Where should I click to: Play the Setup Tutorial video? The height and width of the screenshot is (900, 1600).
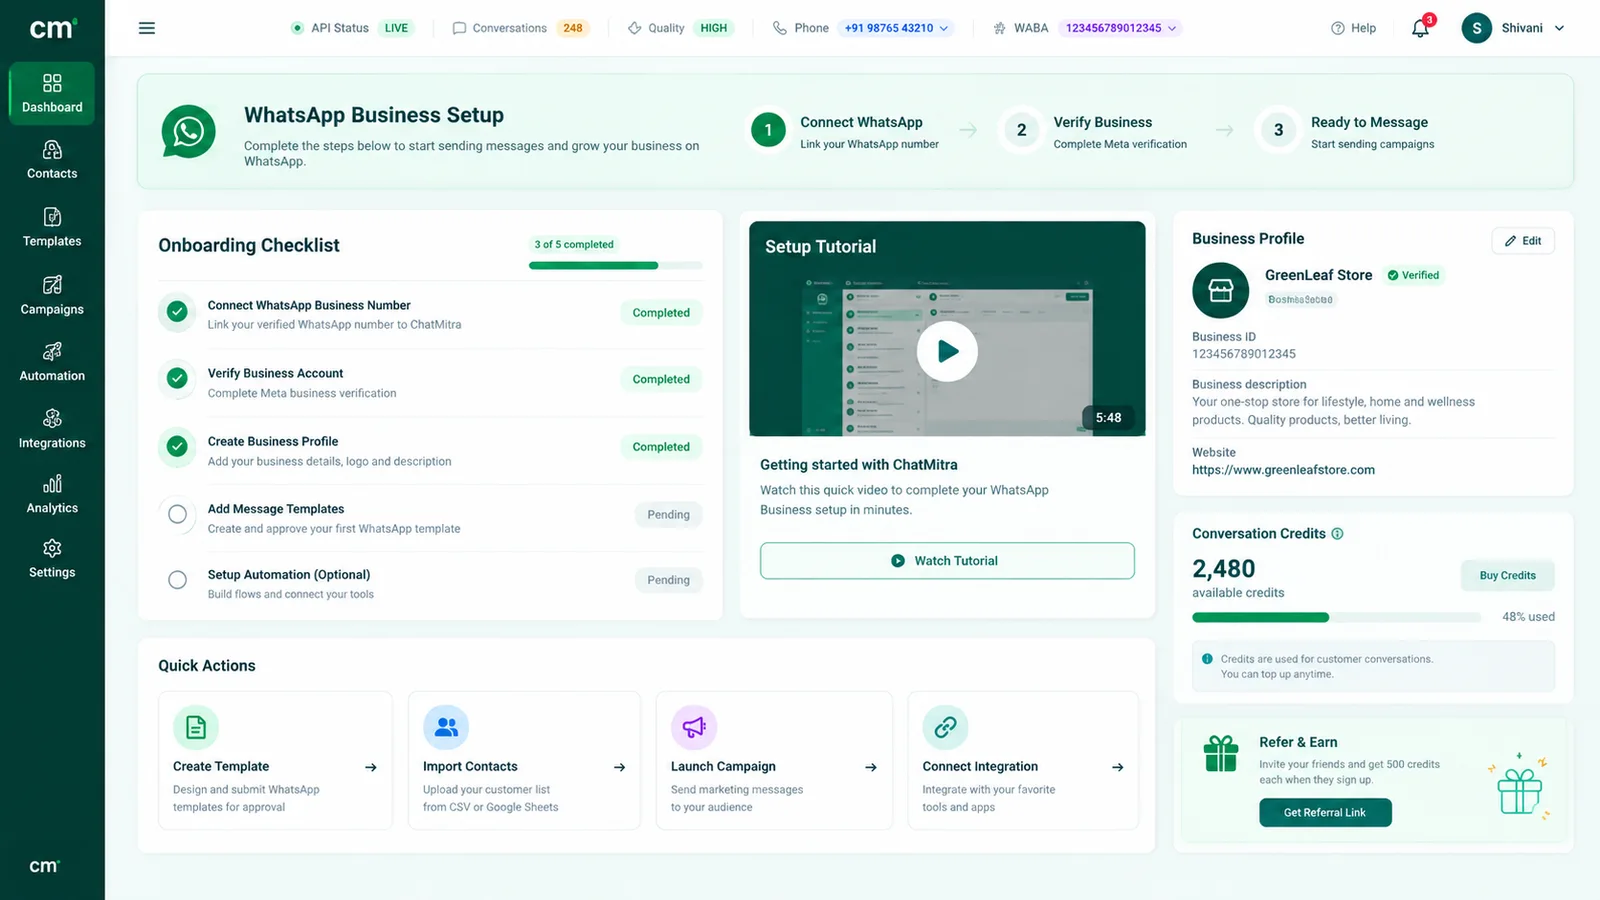tap(947, 351)
